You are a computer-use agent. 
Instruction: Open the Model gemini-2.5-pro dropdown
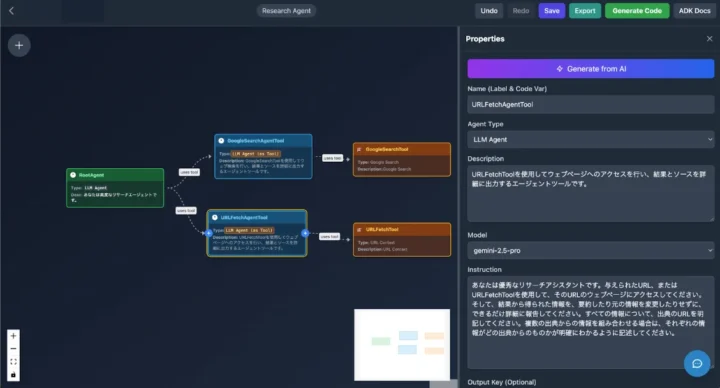tap(591, 251)
